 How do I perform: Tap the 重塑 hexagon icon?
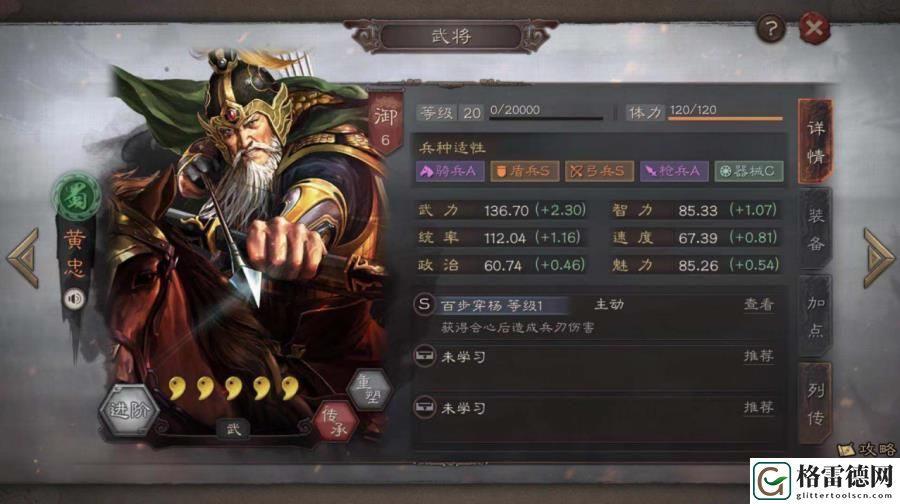click(370, 390)
